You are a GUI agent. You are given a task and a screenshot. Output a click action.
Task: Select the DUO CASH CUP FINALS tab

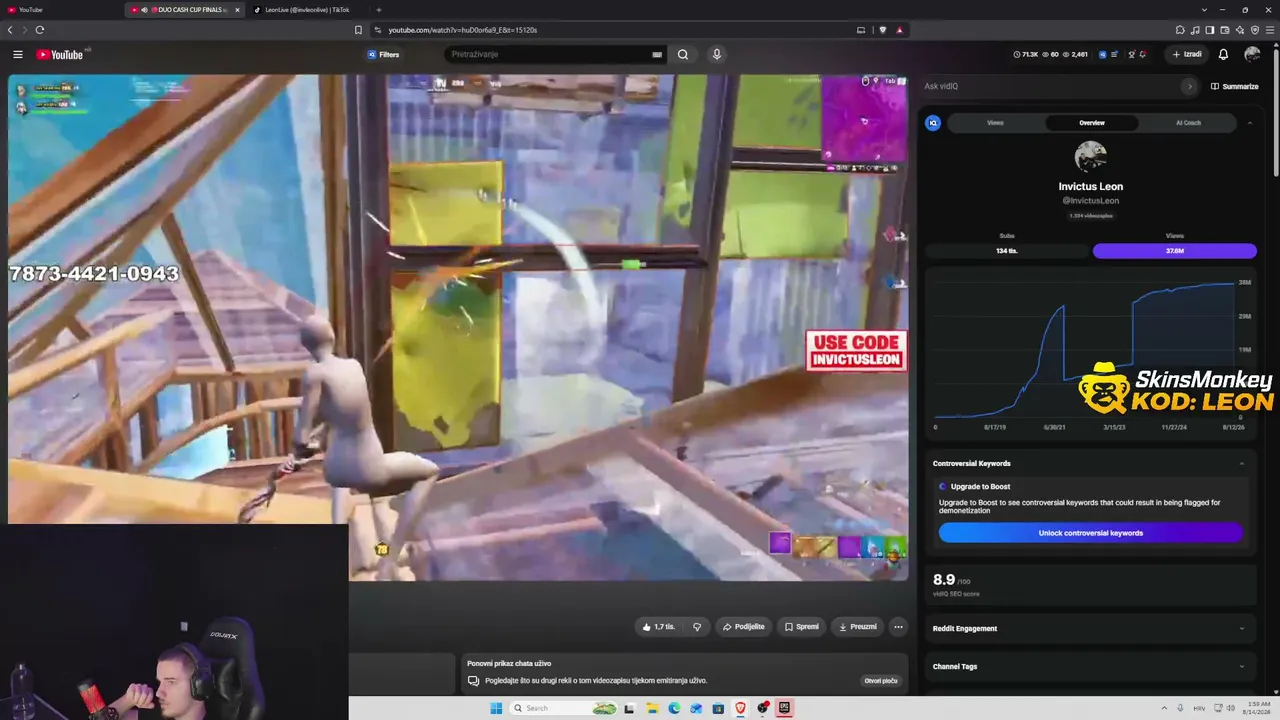(x=185, y=9)
